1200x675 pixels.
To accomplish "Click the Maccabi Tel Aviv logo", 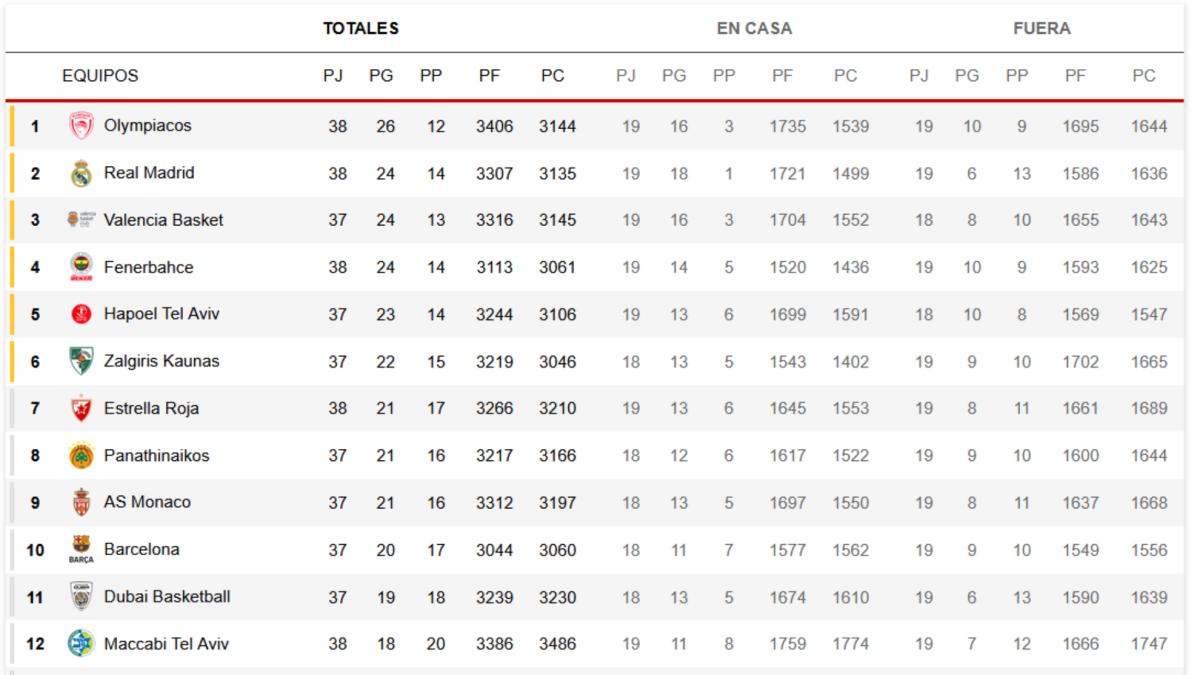I will tap(80, 644).
